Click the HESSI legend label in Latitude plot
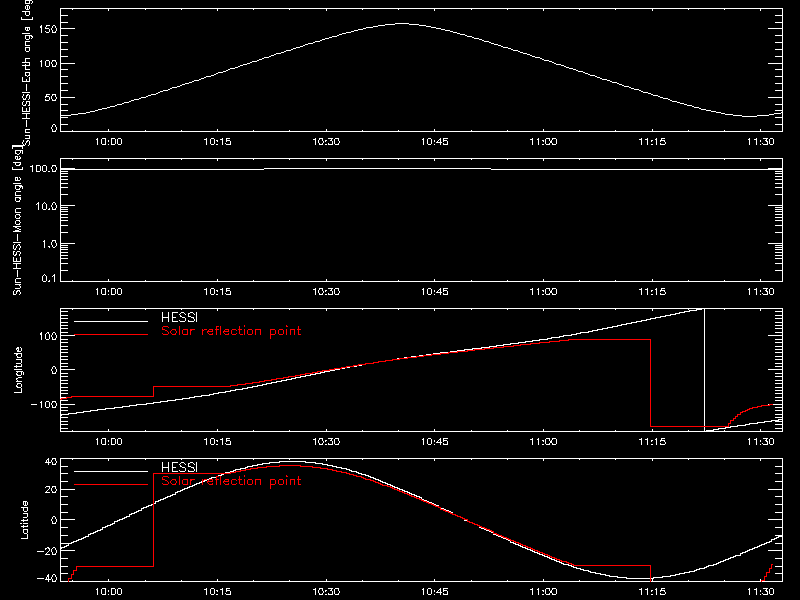Viewport: 800px width, 600px height. click(x=179, y=467)
